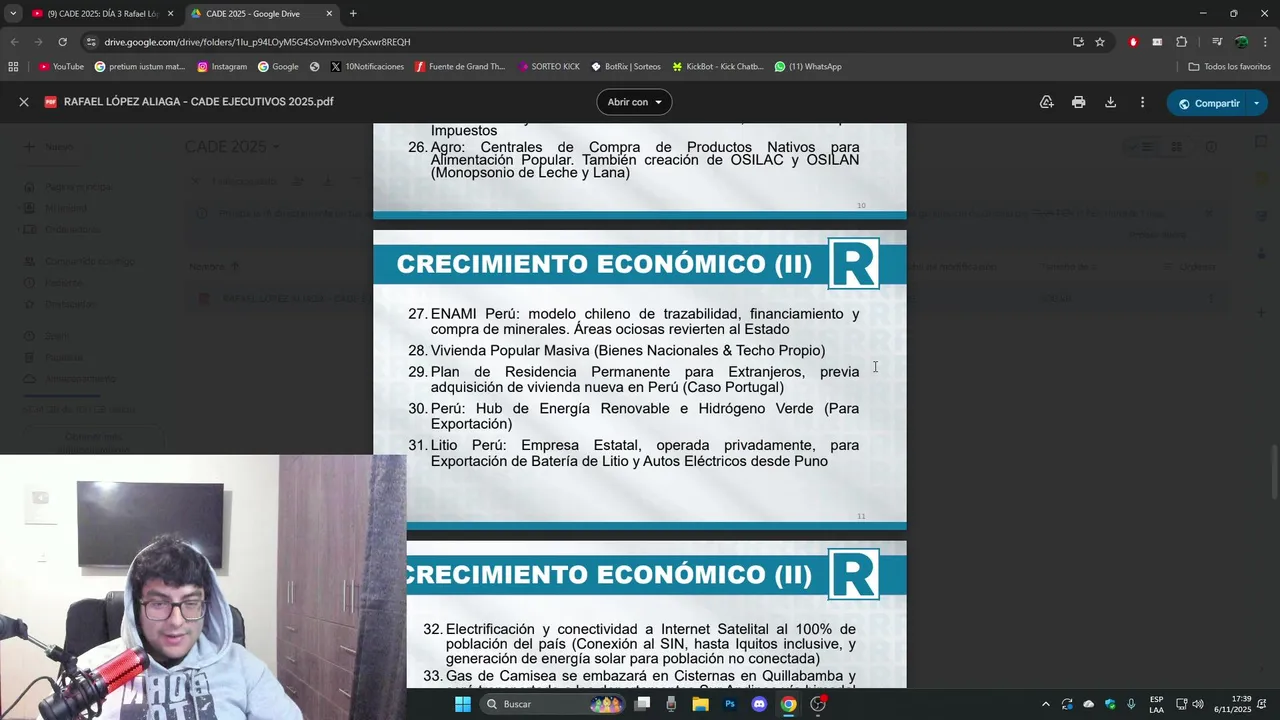The width and height of the screenshot is (1280, 720).
Task: Open the pretium iustum bookmark
Action: [x=140, y=67]
